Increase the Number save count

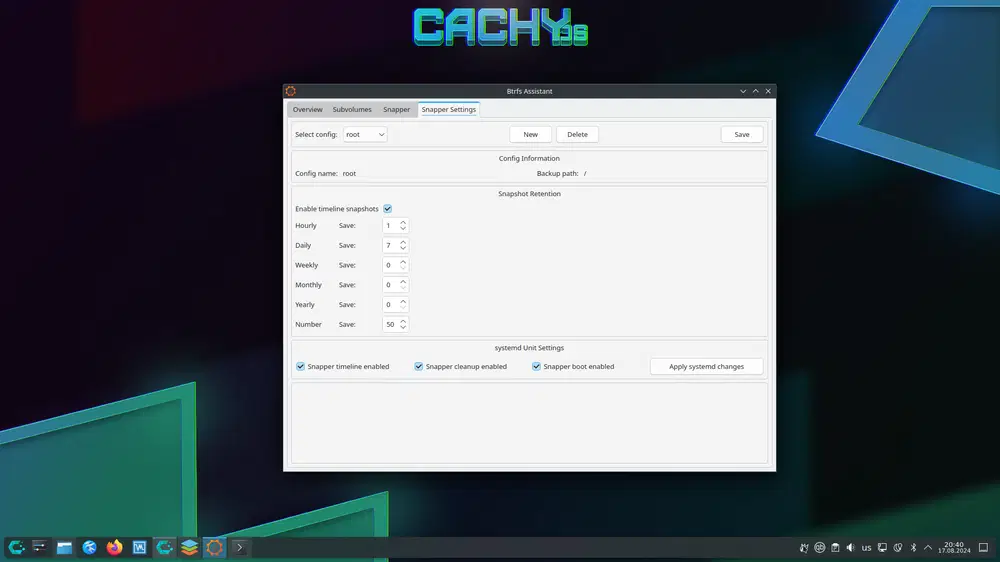[403, 322]
